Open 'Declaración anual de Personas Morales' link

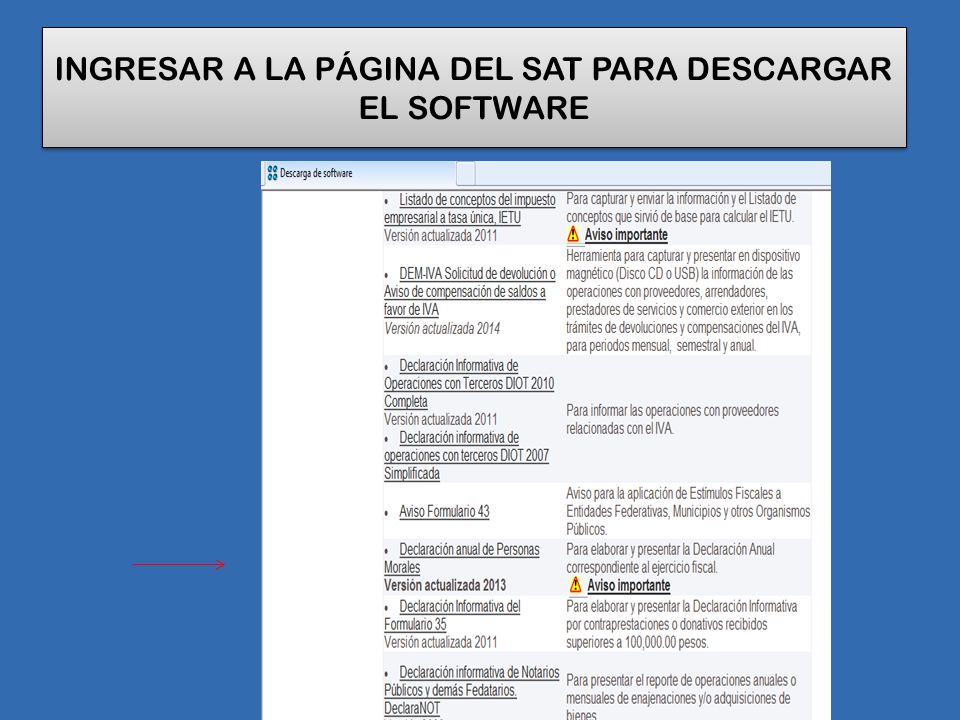tap(462, 558)
